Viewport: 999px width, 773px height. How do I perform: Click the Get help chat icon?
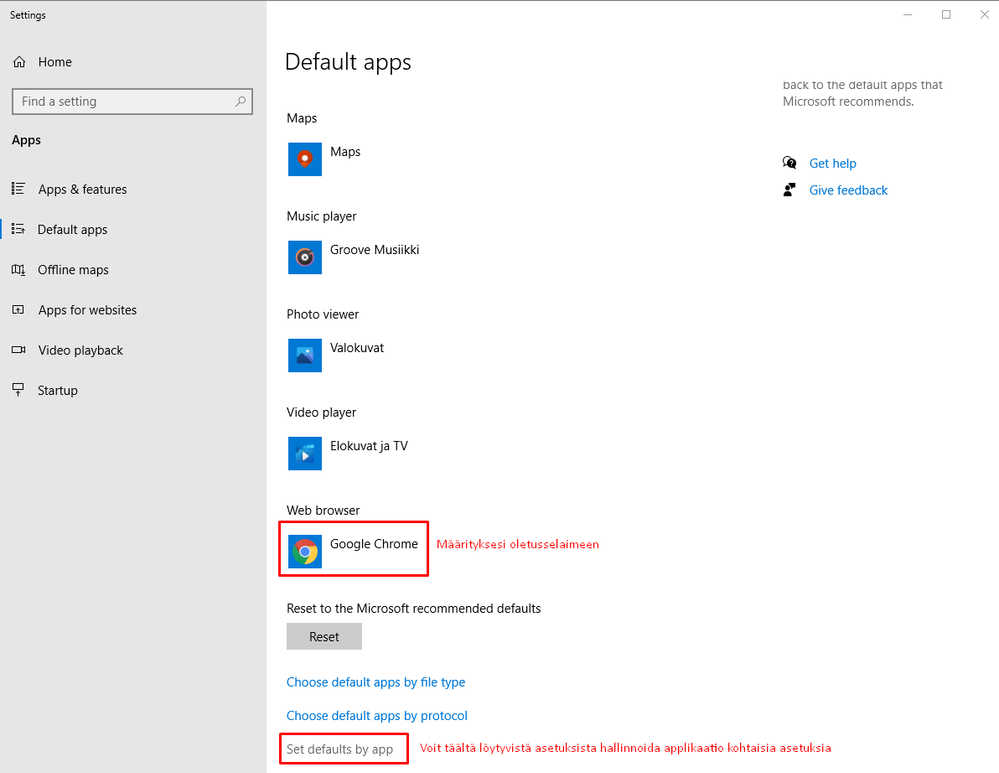point(789,163)
